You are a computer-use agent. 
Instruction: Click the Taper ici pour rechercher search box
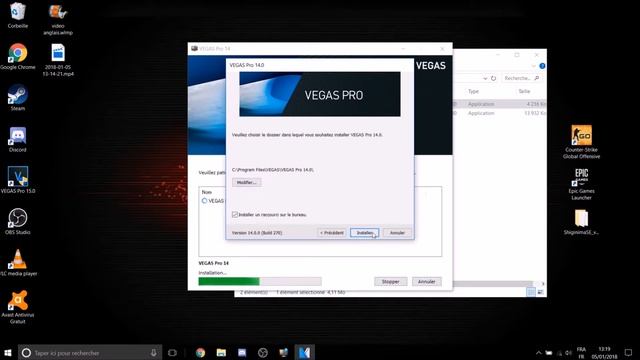[x=90, y=353]
